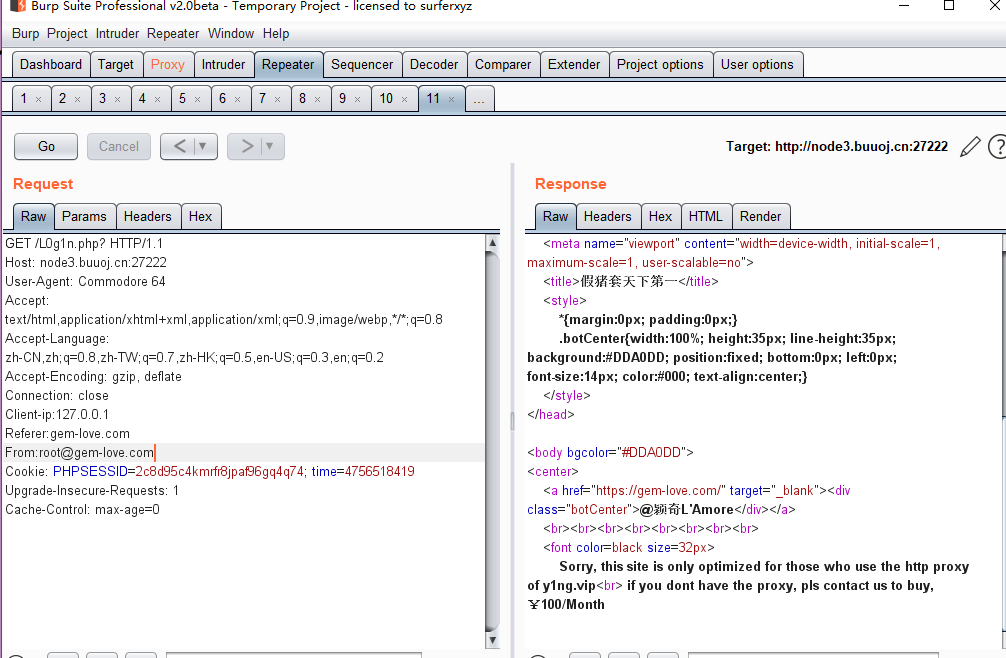This screenshot has height=658, width=1006.
Task: Click the Cancel button
Action: pos(119,146)
